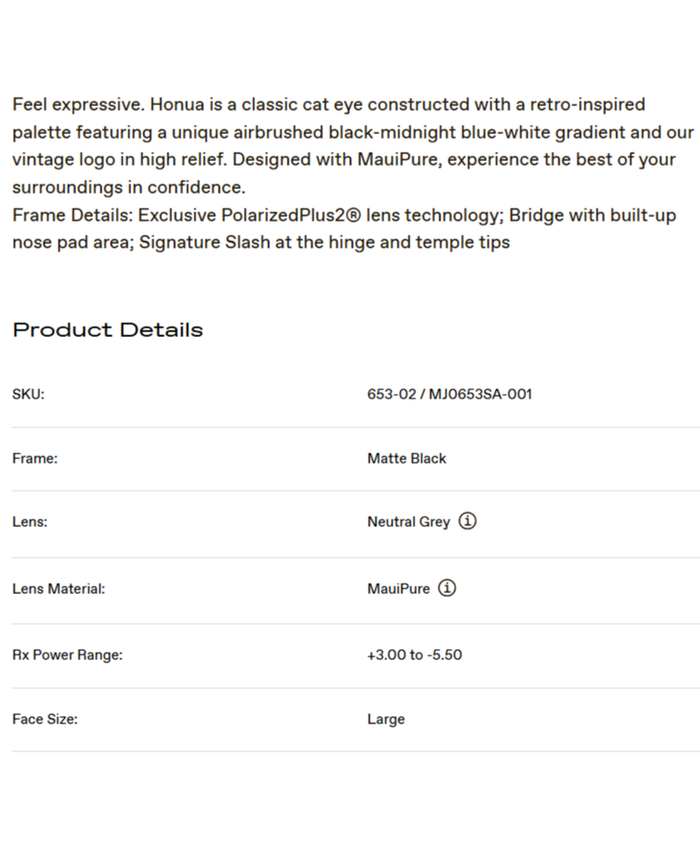Click the Face Size label

click(x=45, y=719)
